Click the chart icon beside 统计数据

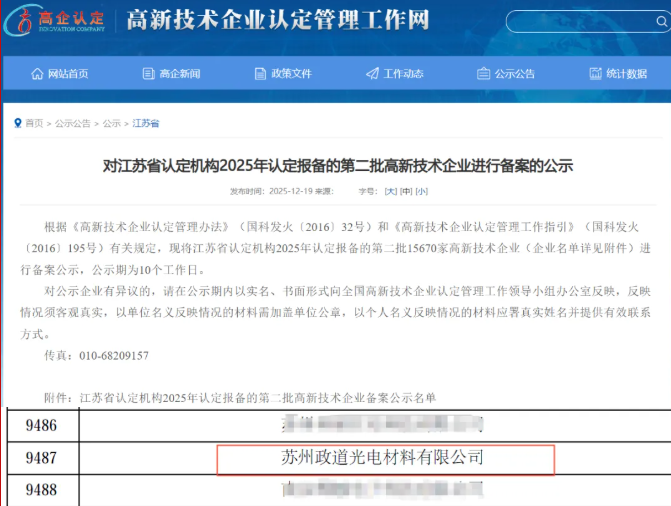[596, 74]
